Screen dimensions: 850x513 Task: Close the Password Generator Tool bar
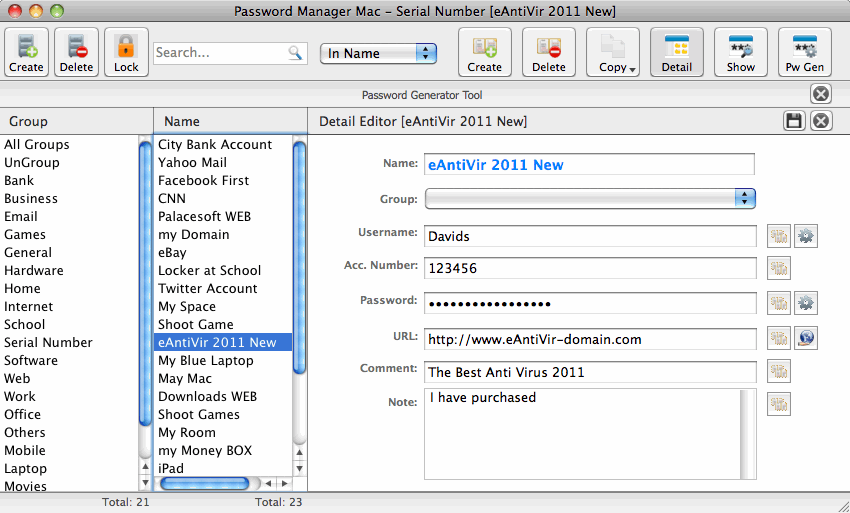pyautogui.click(x=821, y=94)
